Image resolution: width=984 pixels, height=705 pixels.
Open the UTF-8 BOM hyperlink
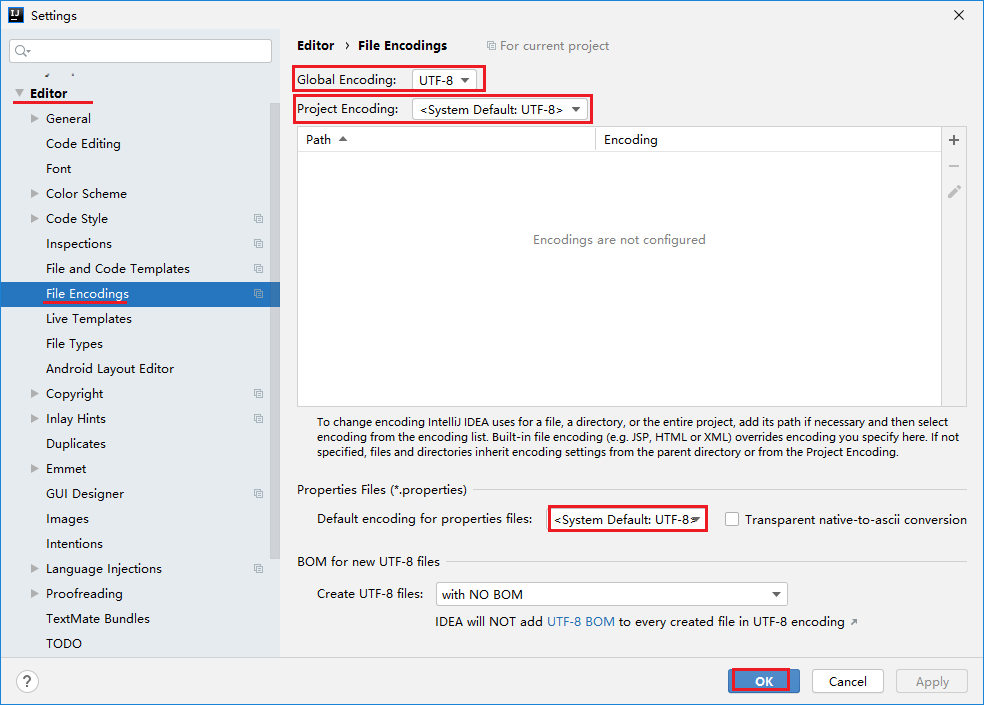(580, 622)
